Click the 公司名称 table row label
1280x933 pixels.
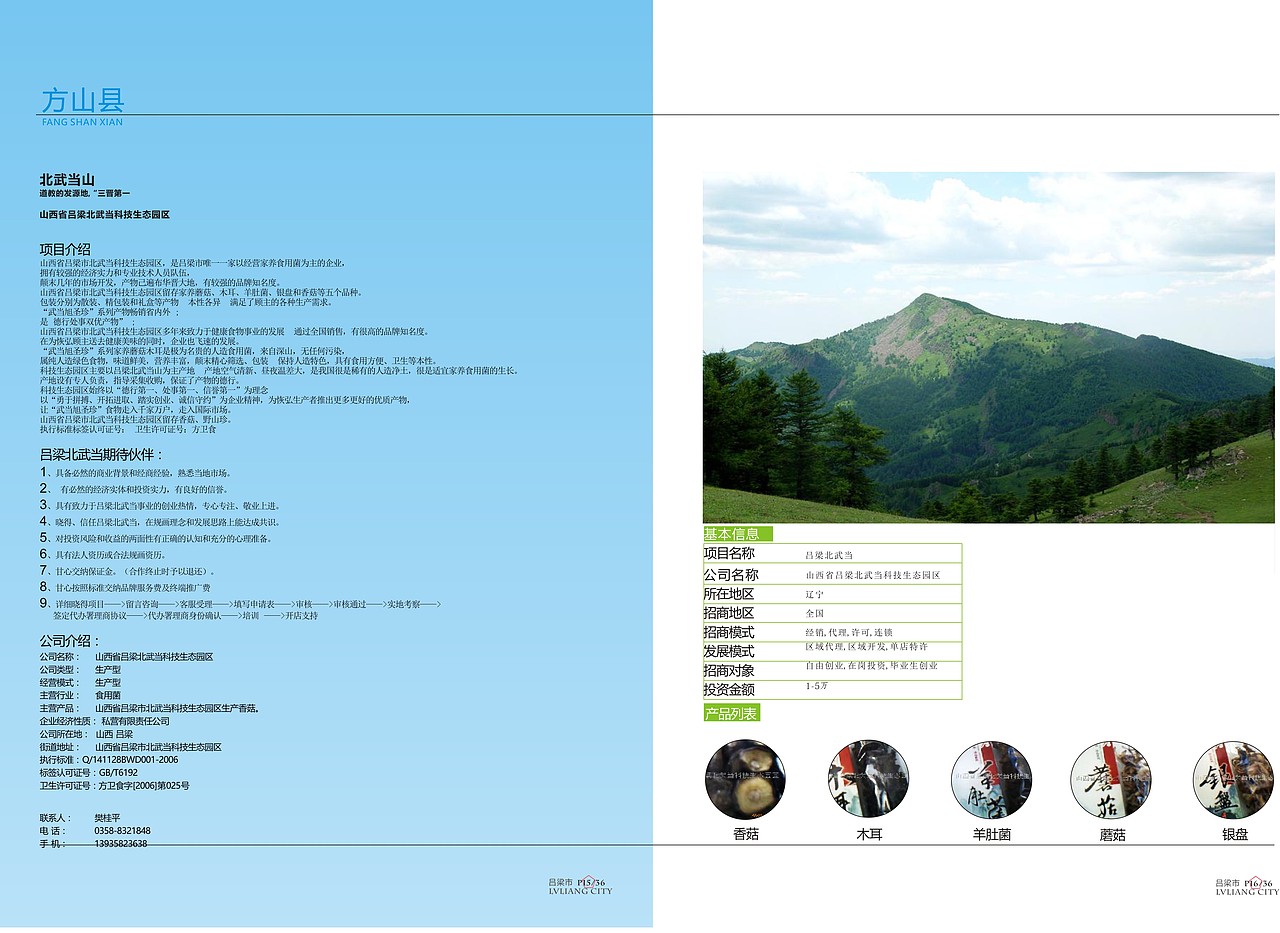(731, 575)
